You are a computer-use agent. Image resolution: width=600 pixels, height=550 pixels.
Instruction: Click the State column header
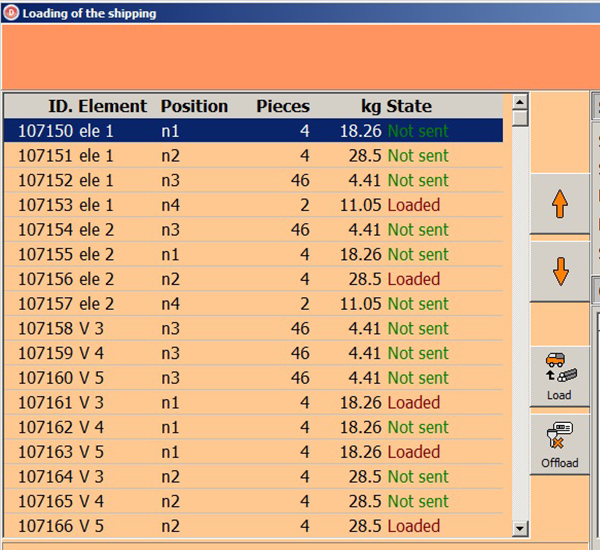(x=409, y=106)
